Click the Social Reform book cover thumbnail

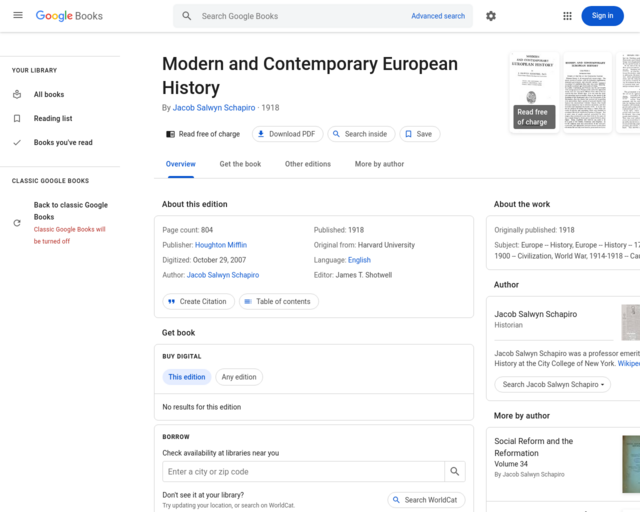click(631, 464)
